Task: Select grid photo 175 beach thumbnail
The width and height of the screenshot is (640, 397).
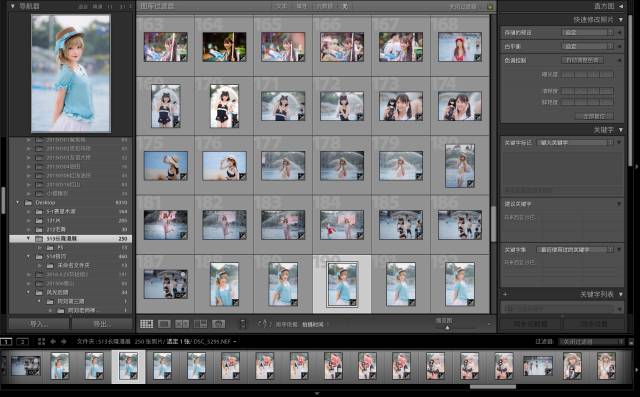Action: point(166,166)
